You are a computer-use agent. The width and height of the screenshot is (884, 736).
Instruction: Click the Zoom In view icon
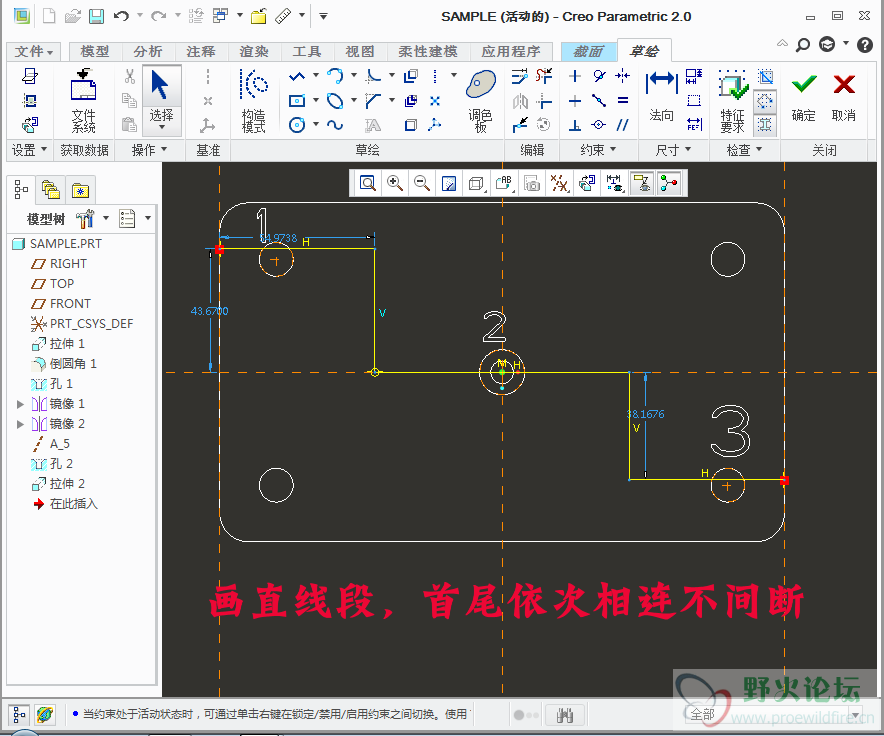coord(395,183)
